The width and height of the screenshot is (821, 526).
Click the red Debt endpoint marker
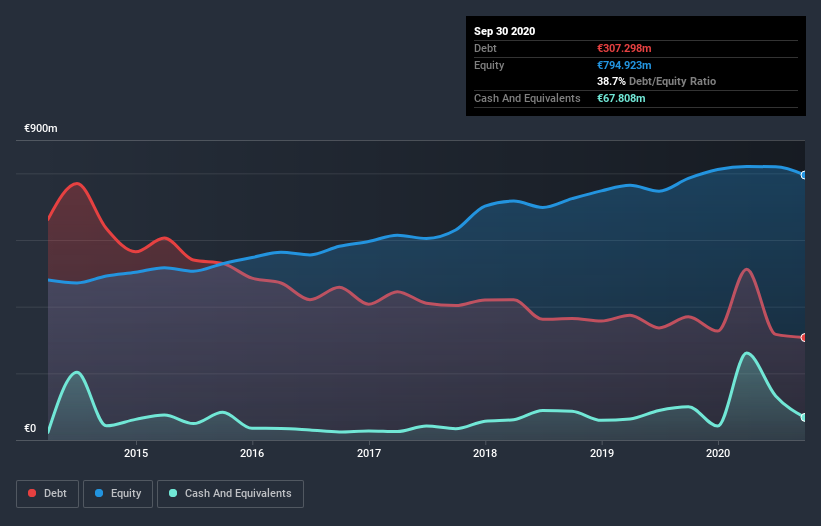[804, 338]
